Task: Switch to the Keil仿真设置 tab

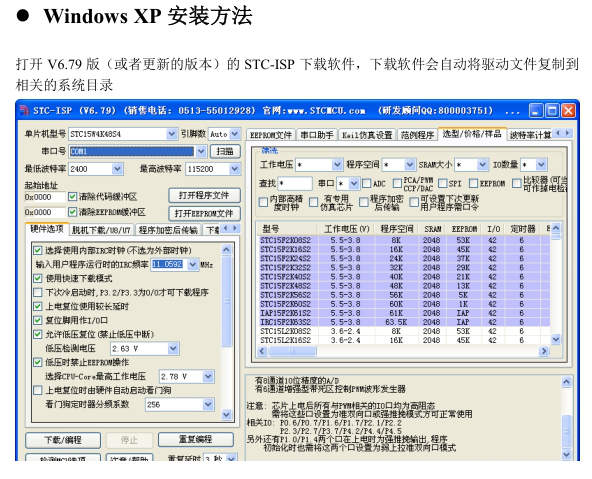Action: click(x=367, y=135)
